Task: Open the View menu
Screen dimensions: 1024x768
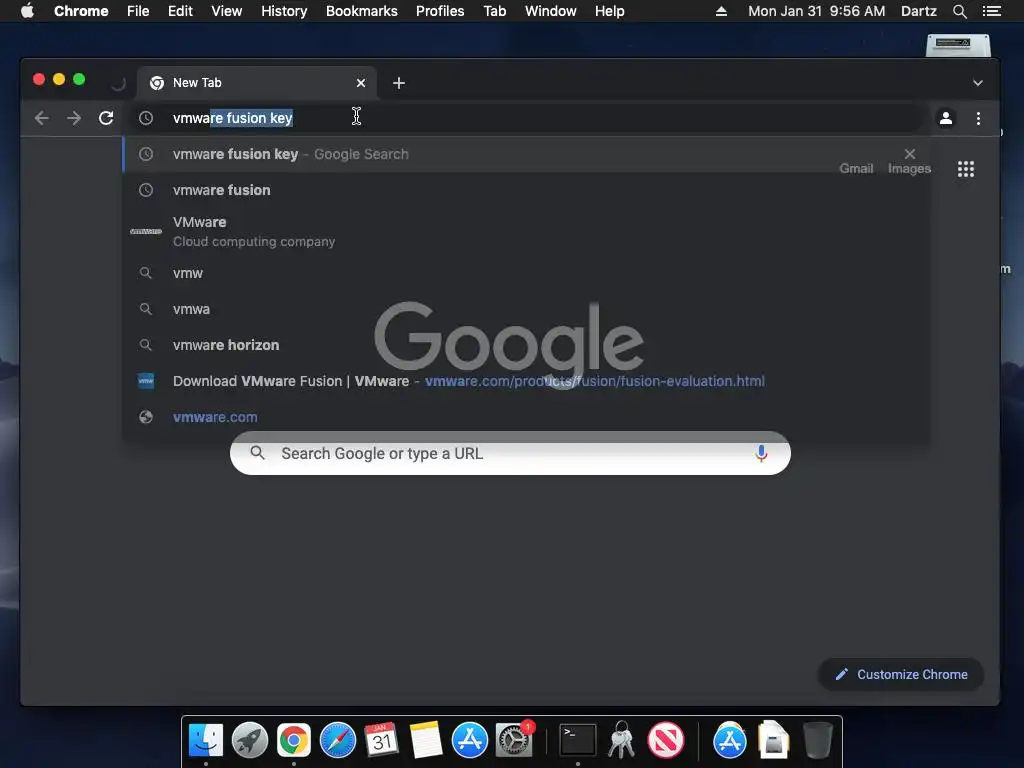Action: 227,11
